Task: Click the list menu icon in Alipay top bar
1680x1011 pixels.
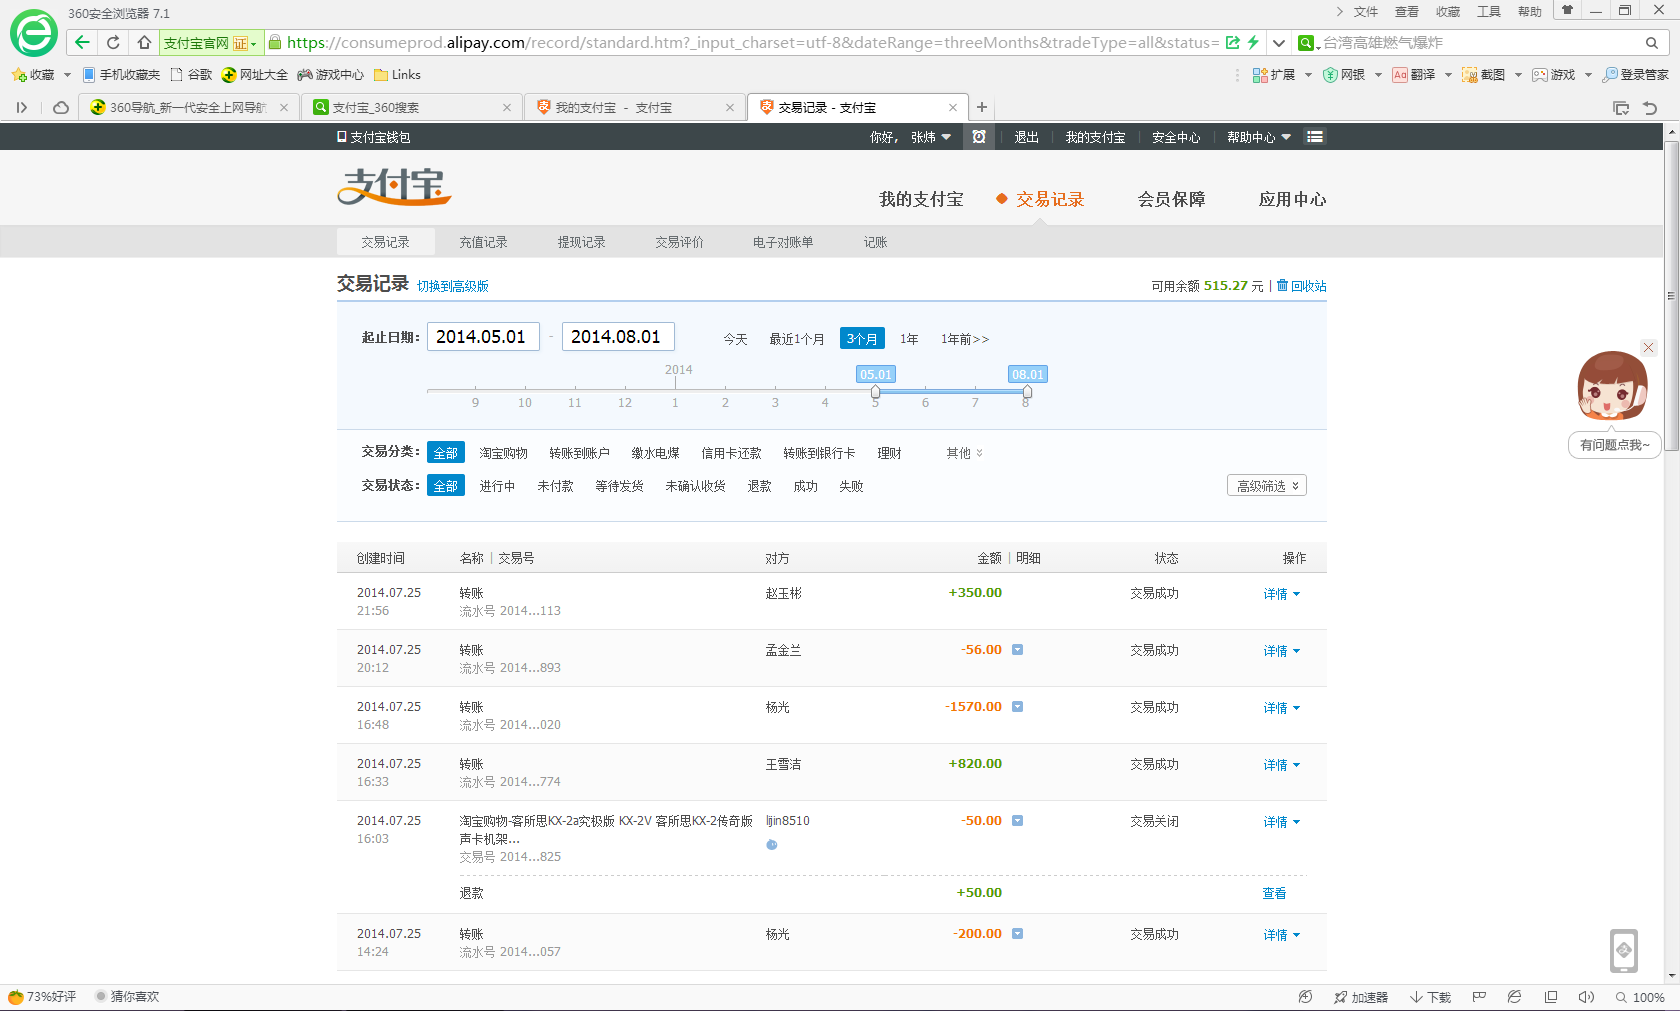Action: [1315, 137]
